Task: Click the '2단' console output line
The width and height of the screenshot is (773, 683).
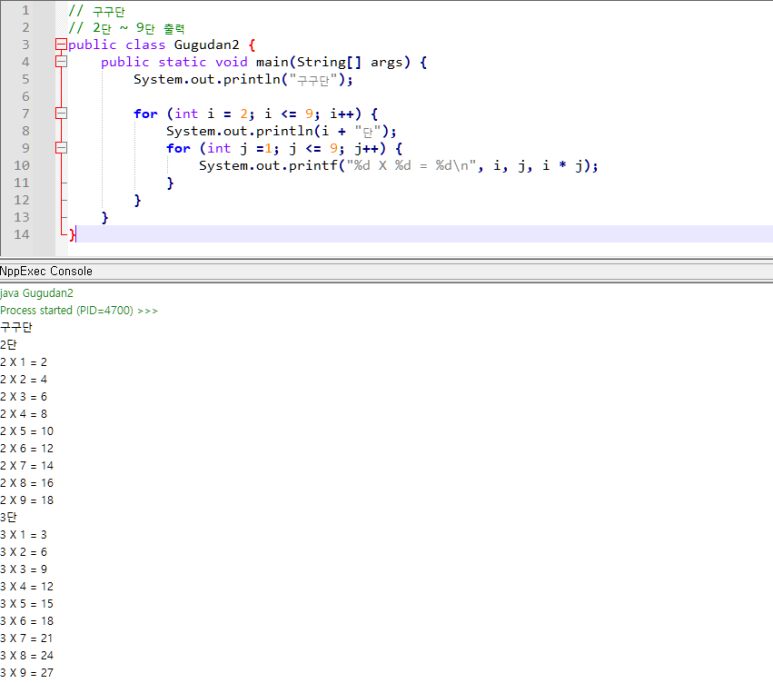Action: point(8,345)
